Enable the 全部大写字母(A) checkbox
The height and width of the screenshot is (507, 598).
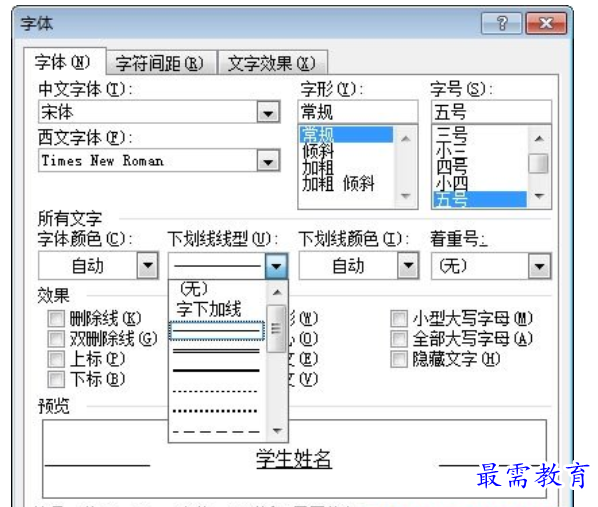(x=399, y=339)
